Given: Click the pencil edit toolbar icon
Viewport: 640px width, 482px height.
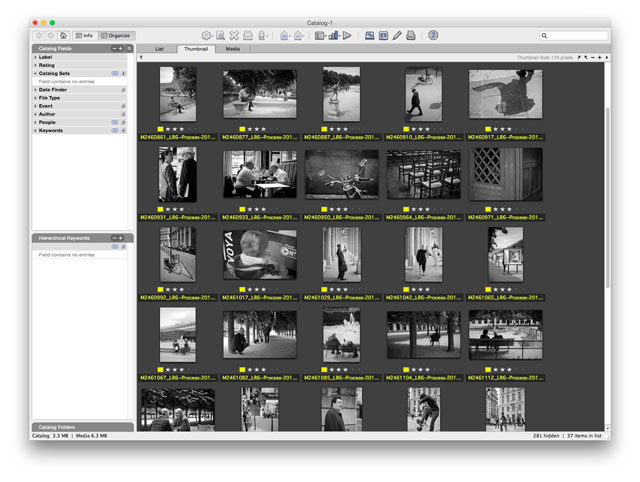Looking at the screenshot, I should click(x=397, y=36).
